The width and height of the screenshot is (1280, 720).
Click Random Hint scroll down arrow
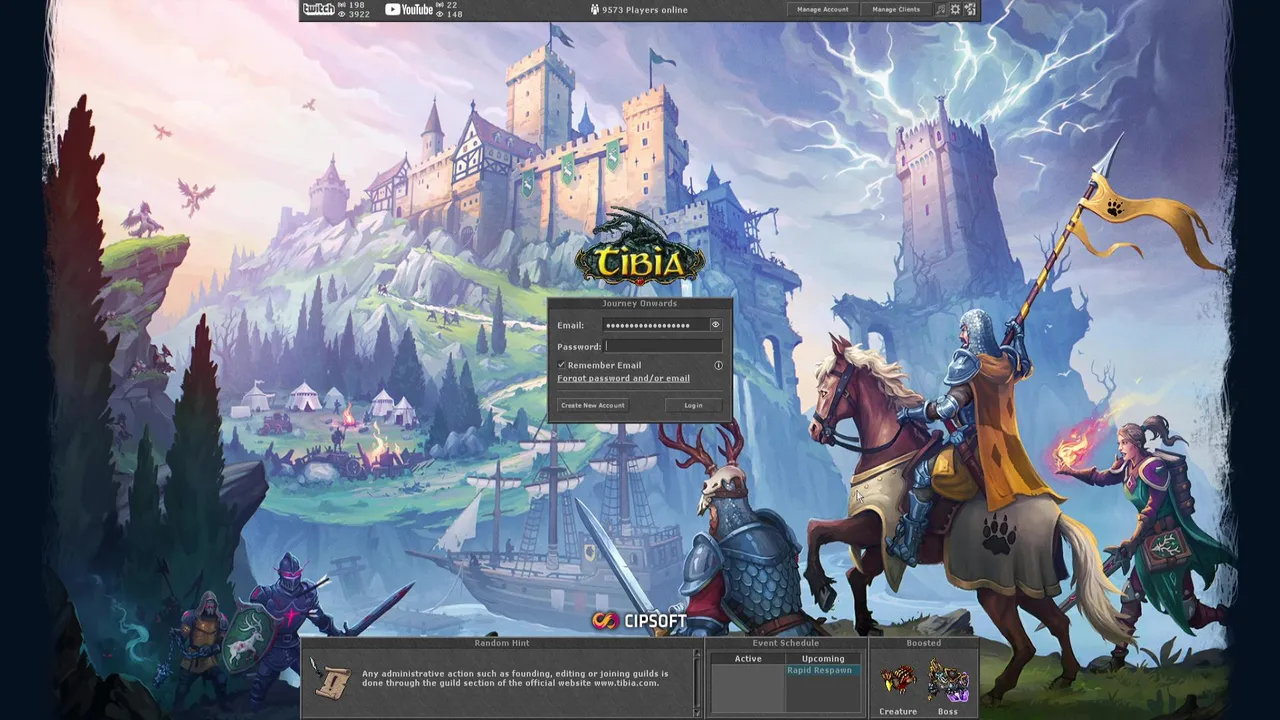point(697,712)
